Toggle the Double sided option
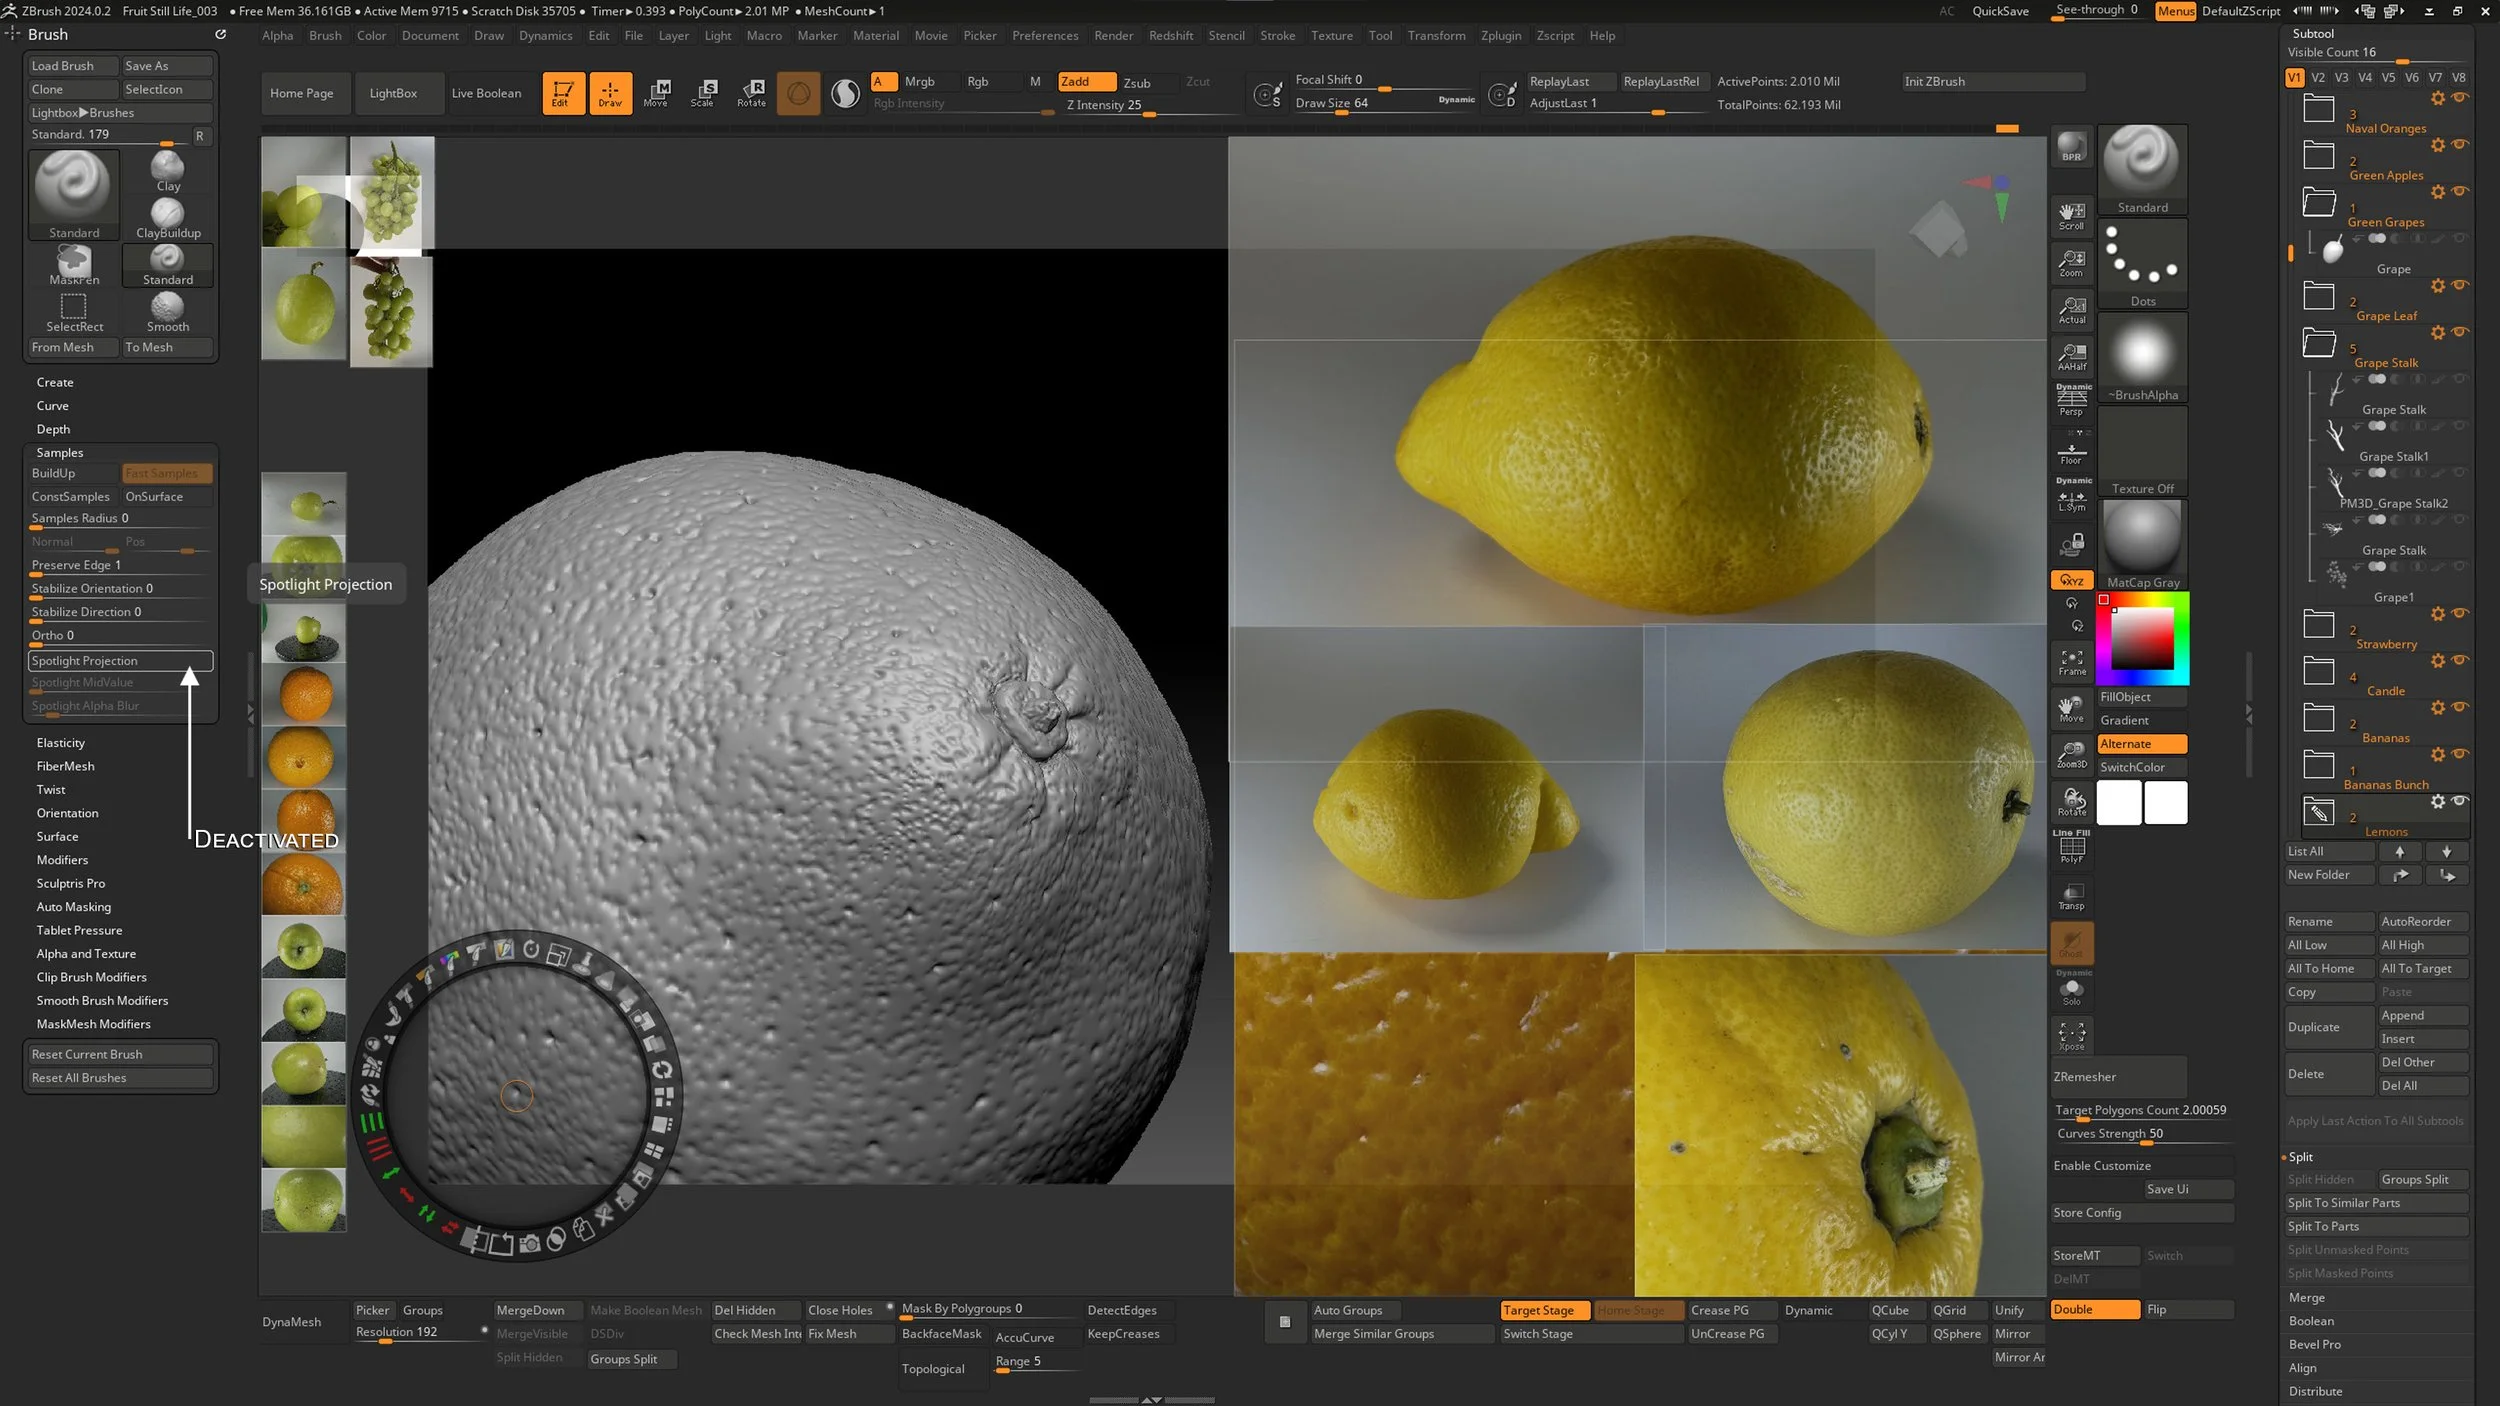This screenshot has height=1406, width=2500. (x=2094, y=1310)
